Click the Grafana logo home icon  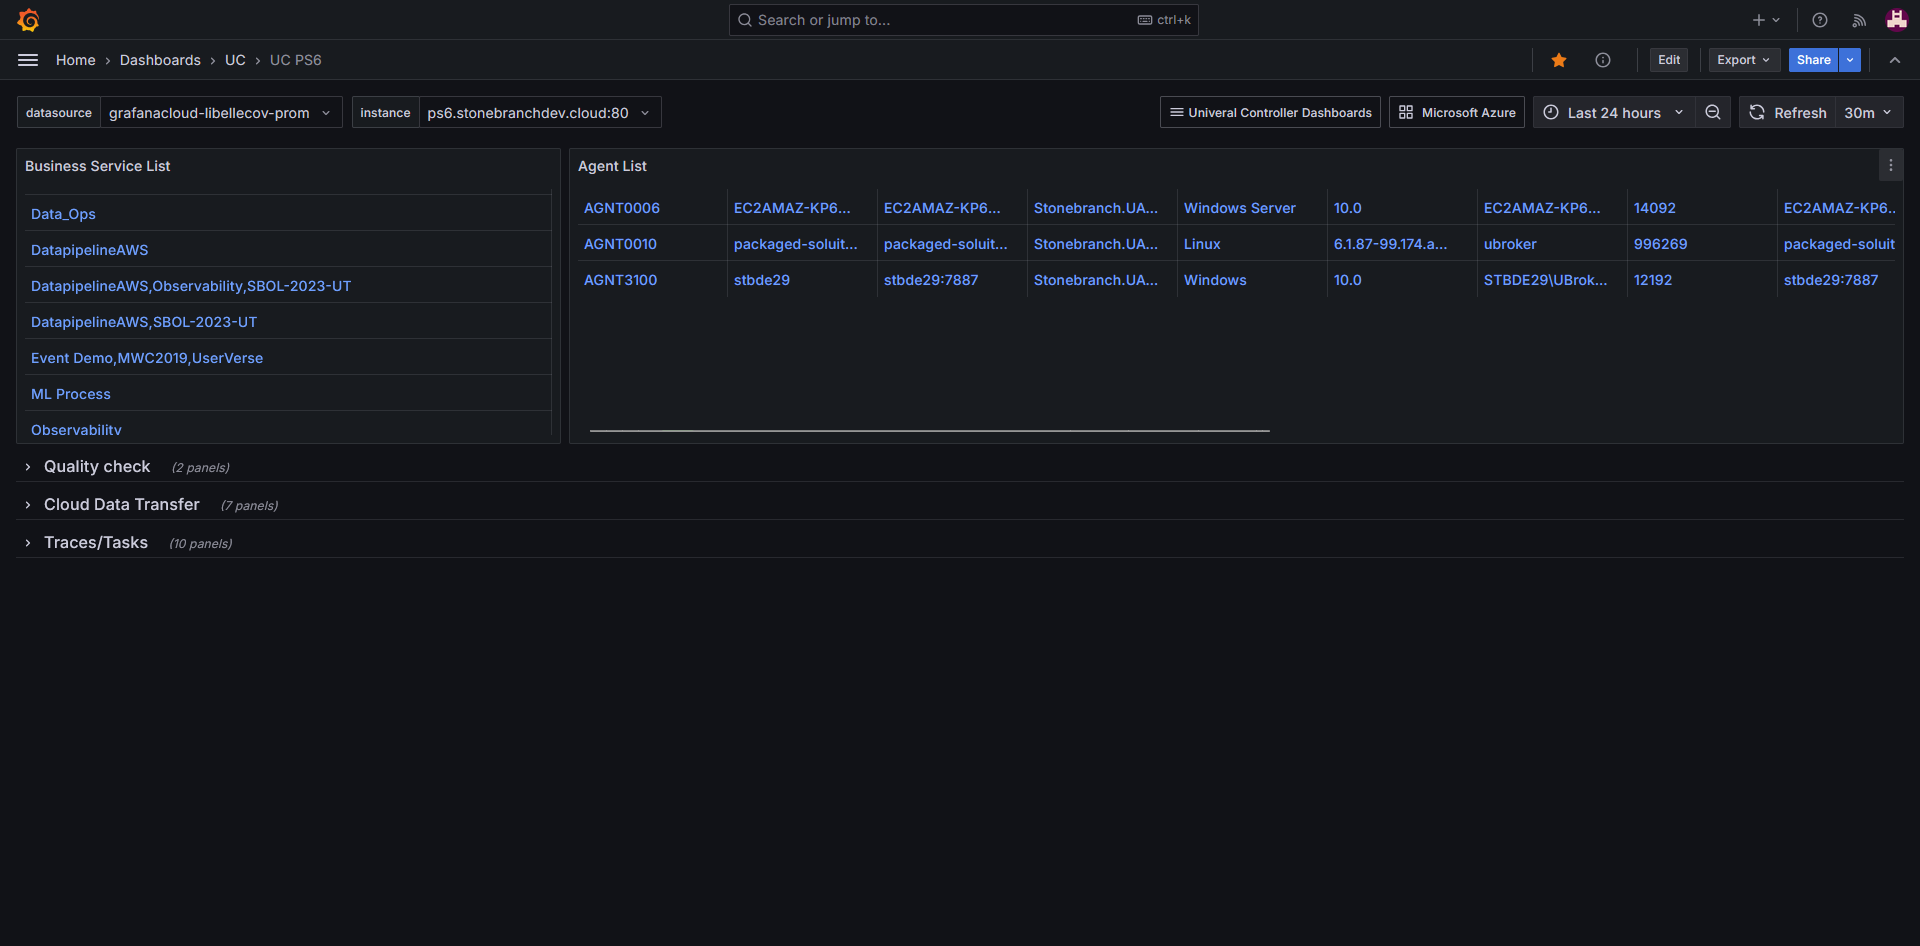(28, 20)
